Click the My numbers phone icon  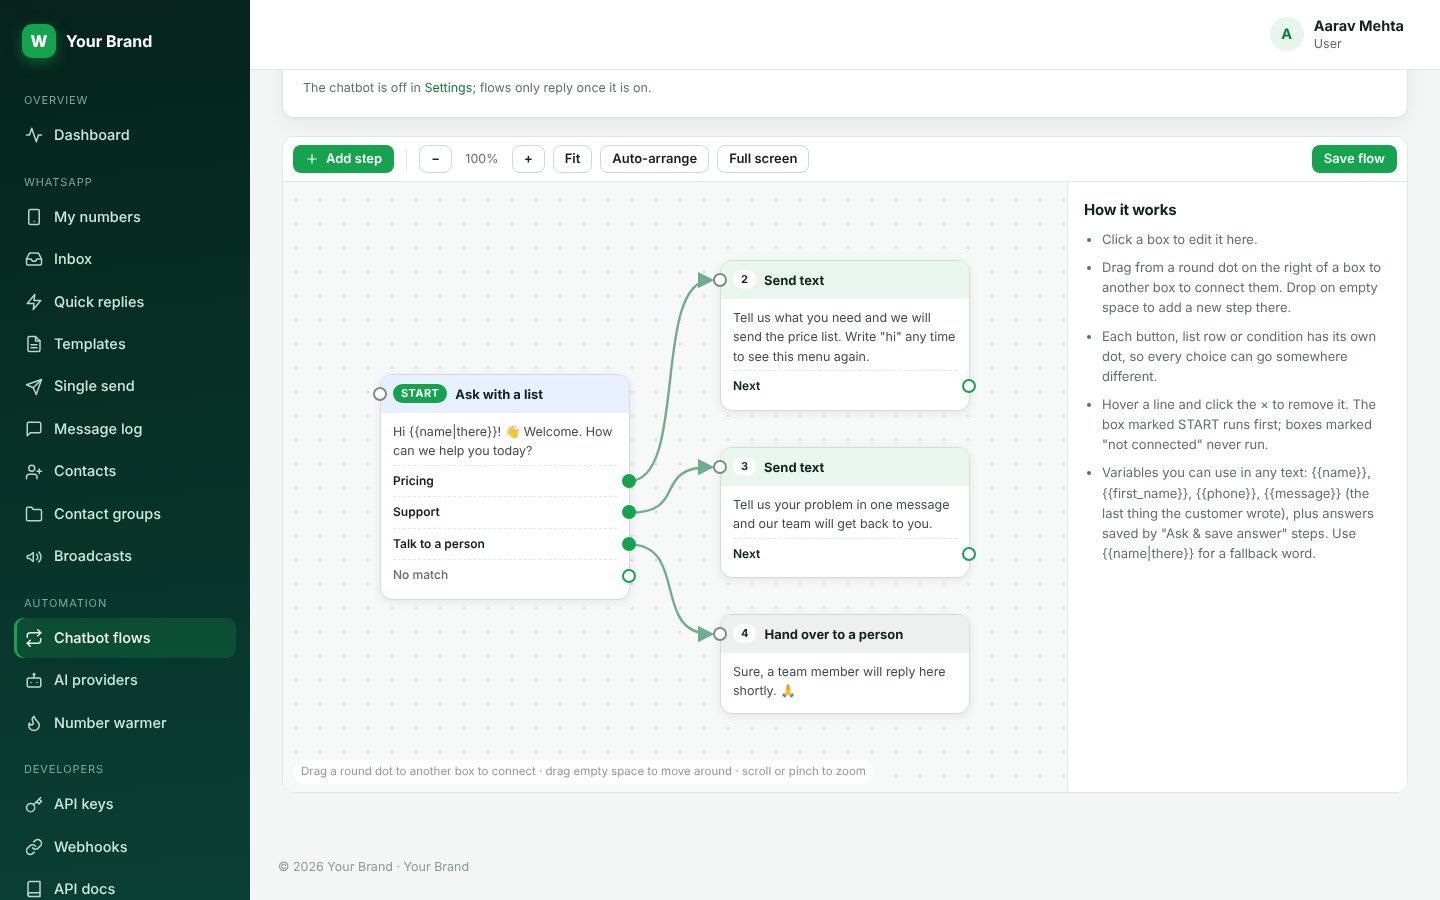(34, 217)
